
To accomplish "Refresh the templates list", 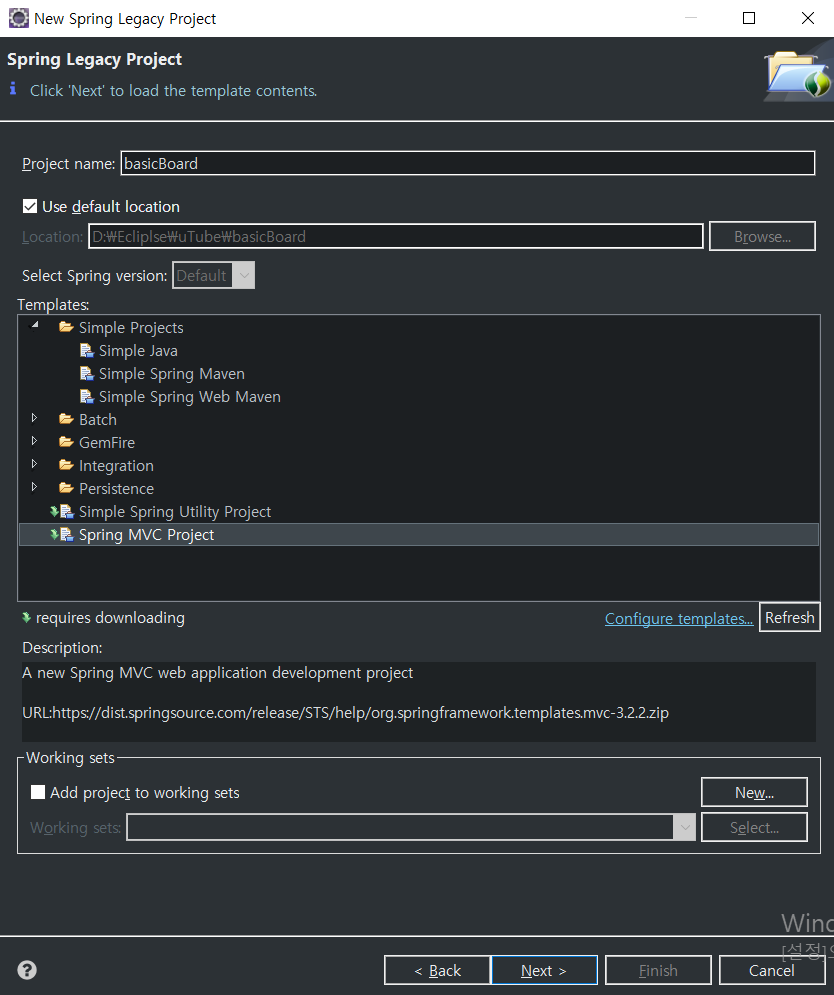I will click(x=790, y=617).
